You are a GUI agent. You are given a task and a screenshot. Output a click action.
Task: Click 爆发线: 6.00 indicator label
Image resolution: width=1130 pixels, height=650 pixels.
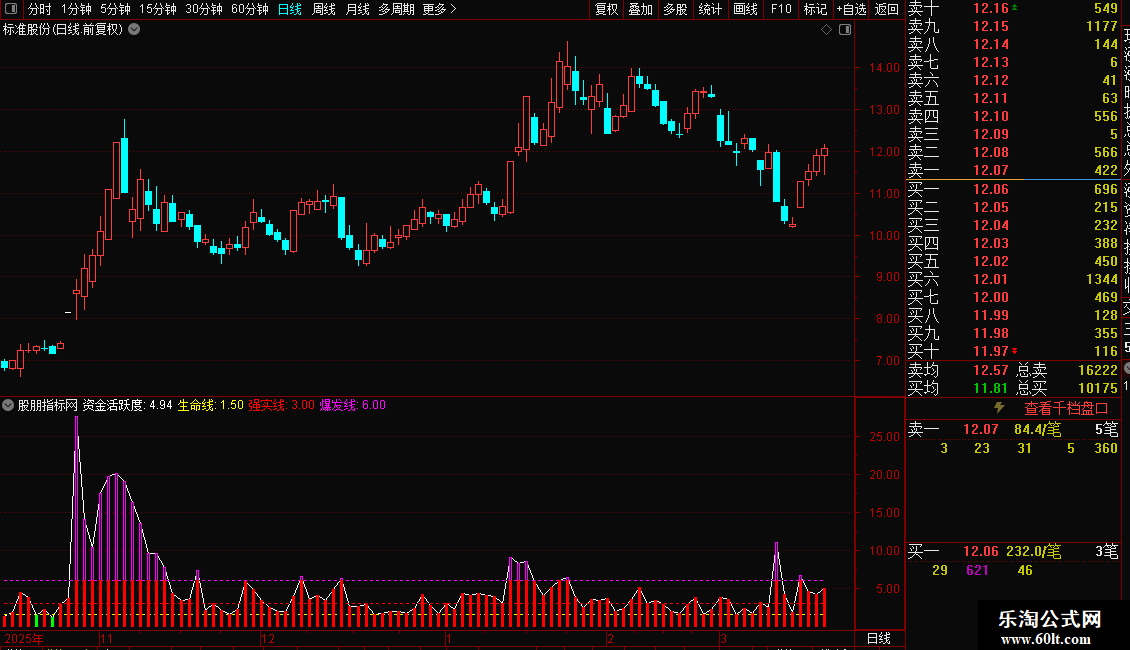pos(352,405)
